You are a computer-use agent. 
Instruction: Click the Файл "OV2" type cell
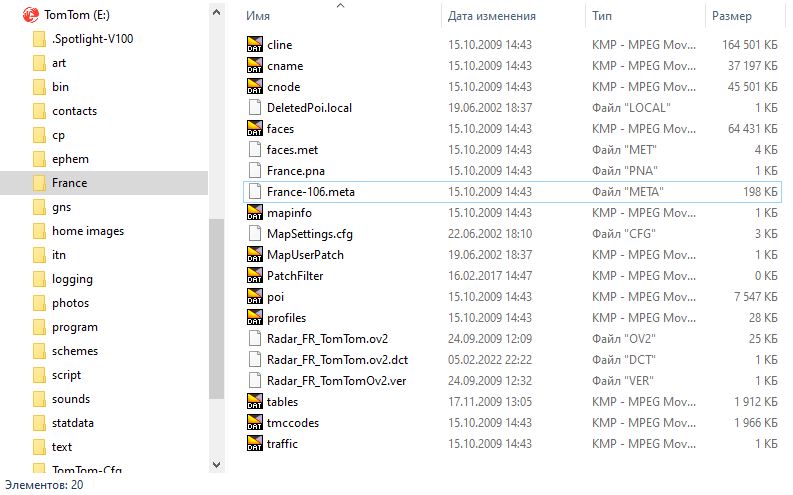624,338
